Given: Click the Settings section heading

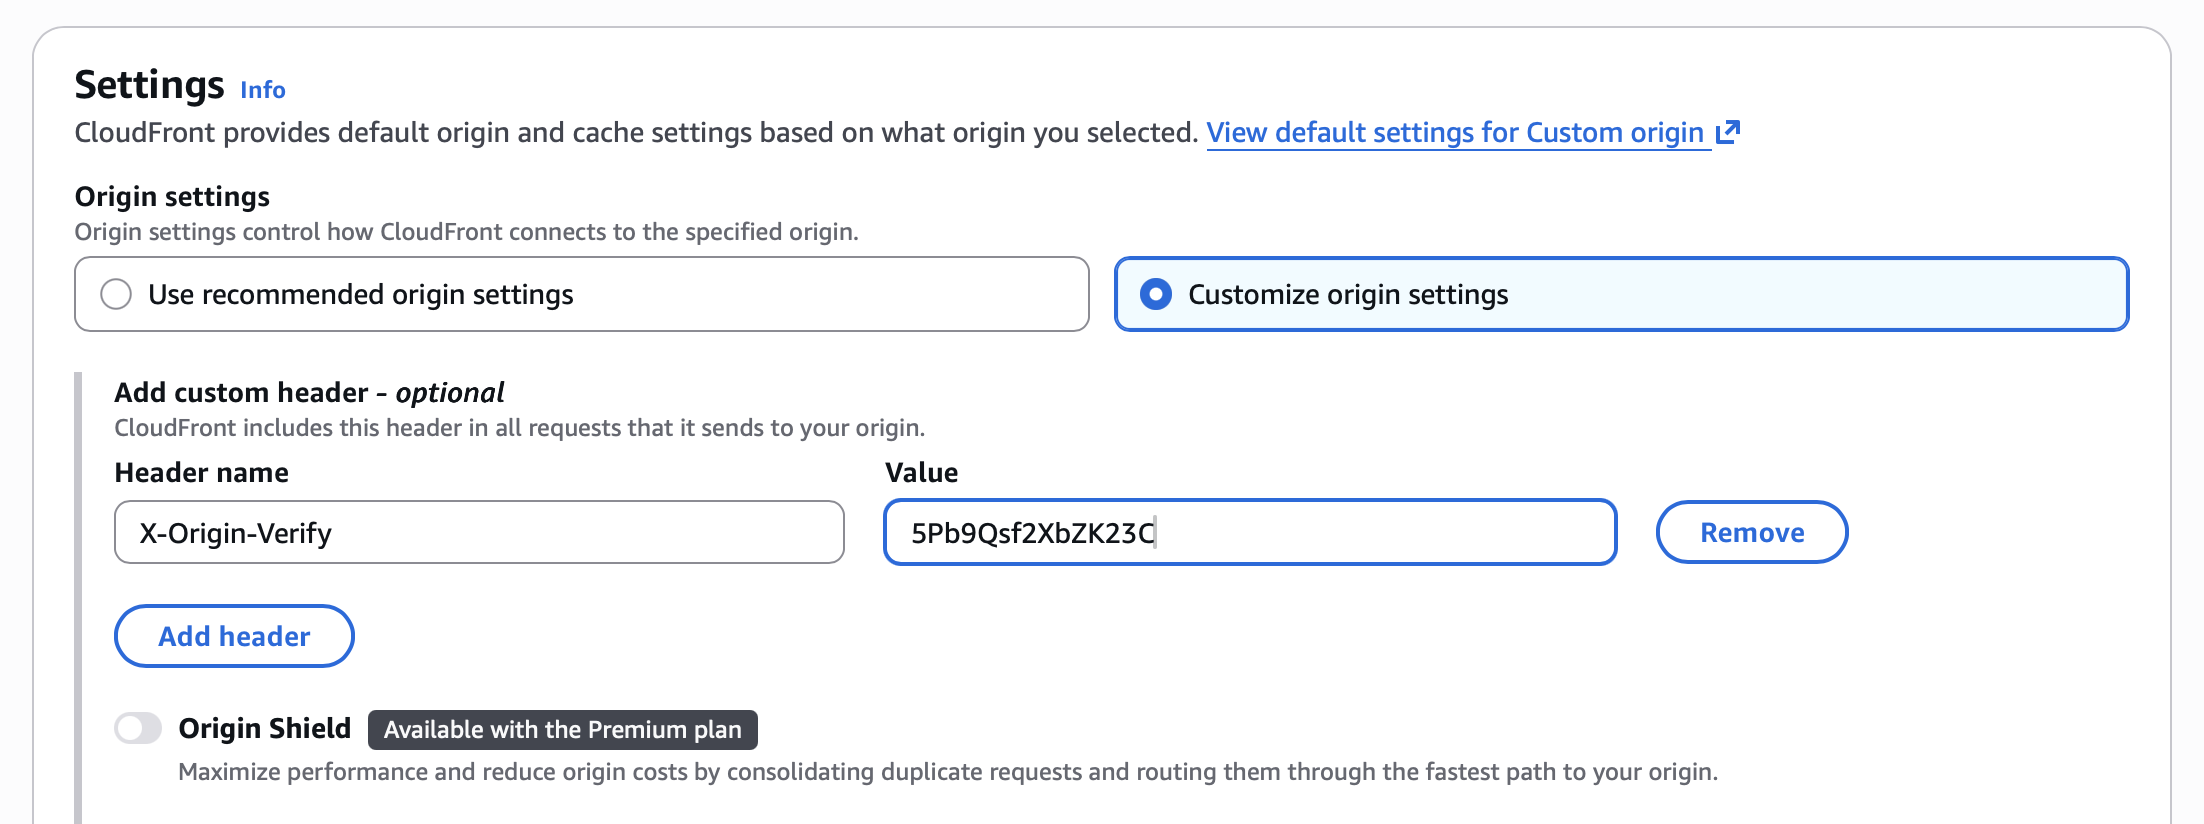Looking at the screenshot, I should 149,85.
